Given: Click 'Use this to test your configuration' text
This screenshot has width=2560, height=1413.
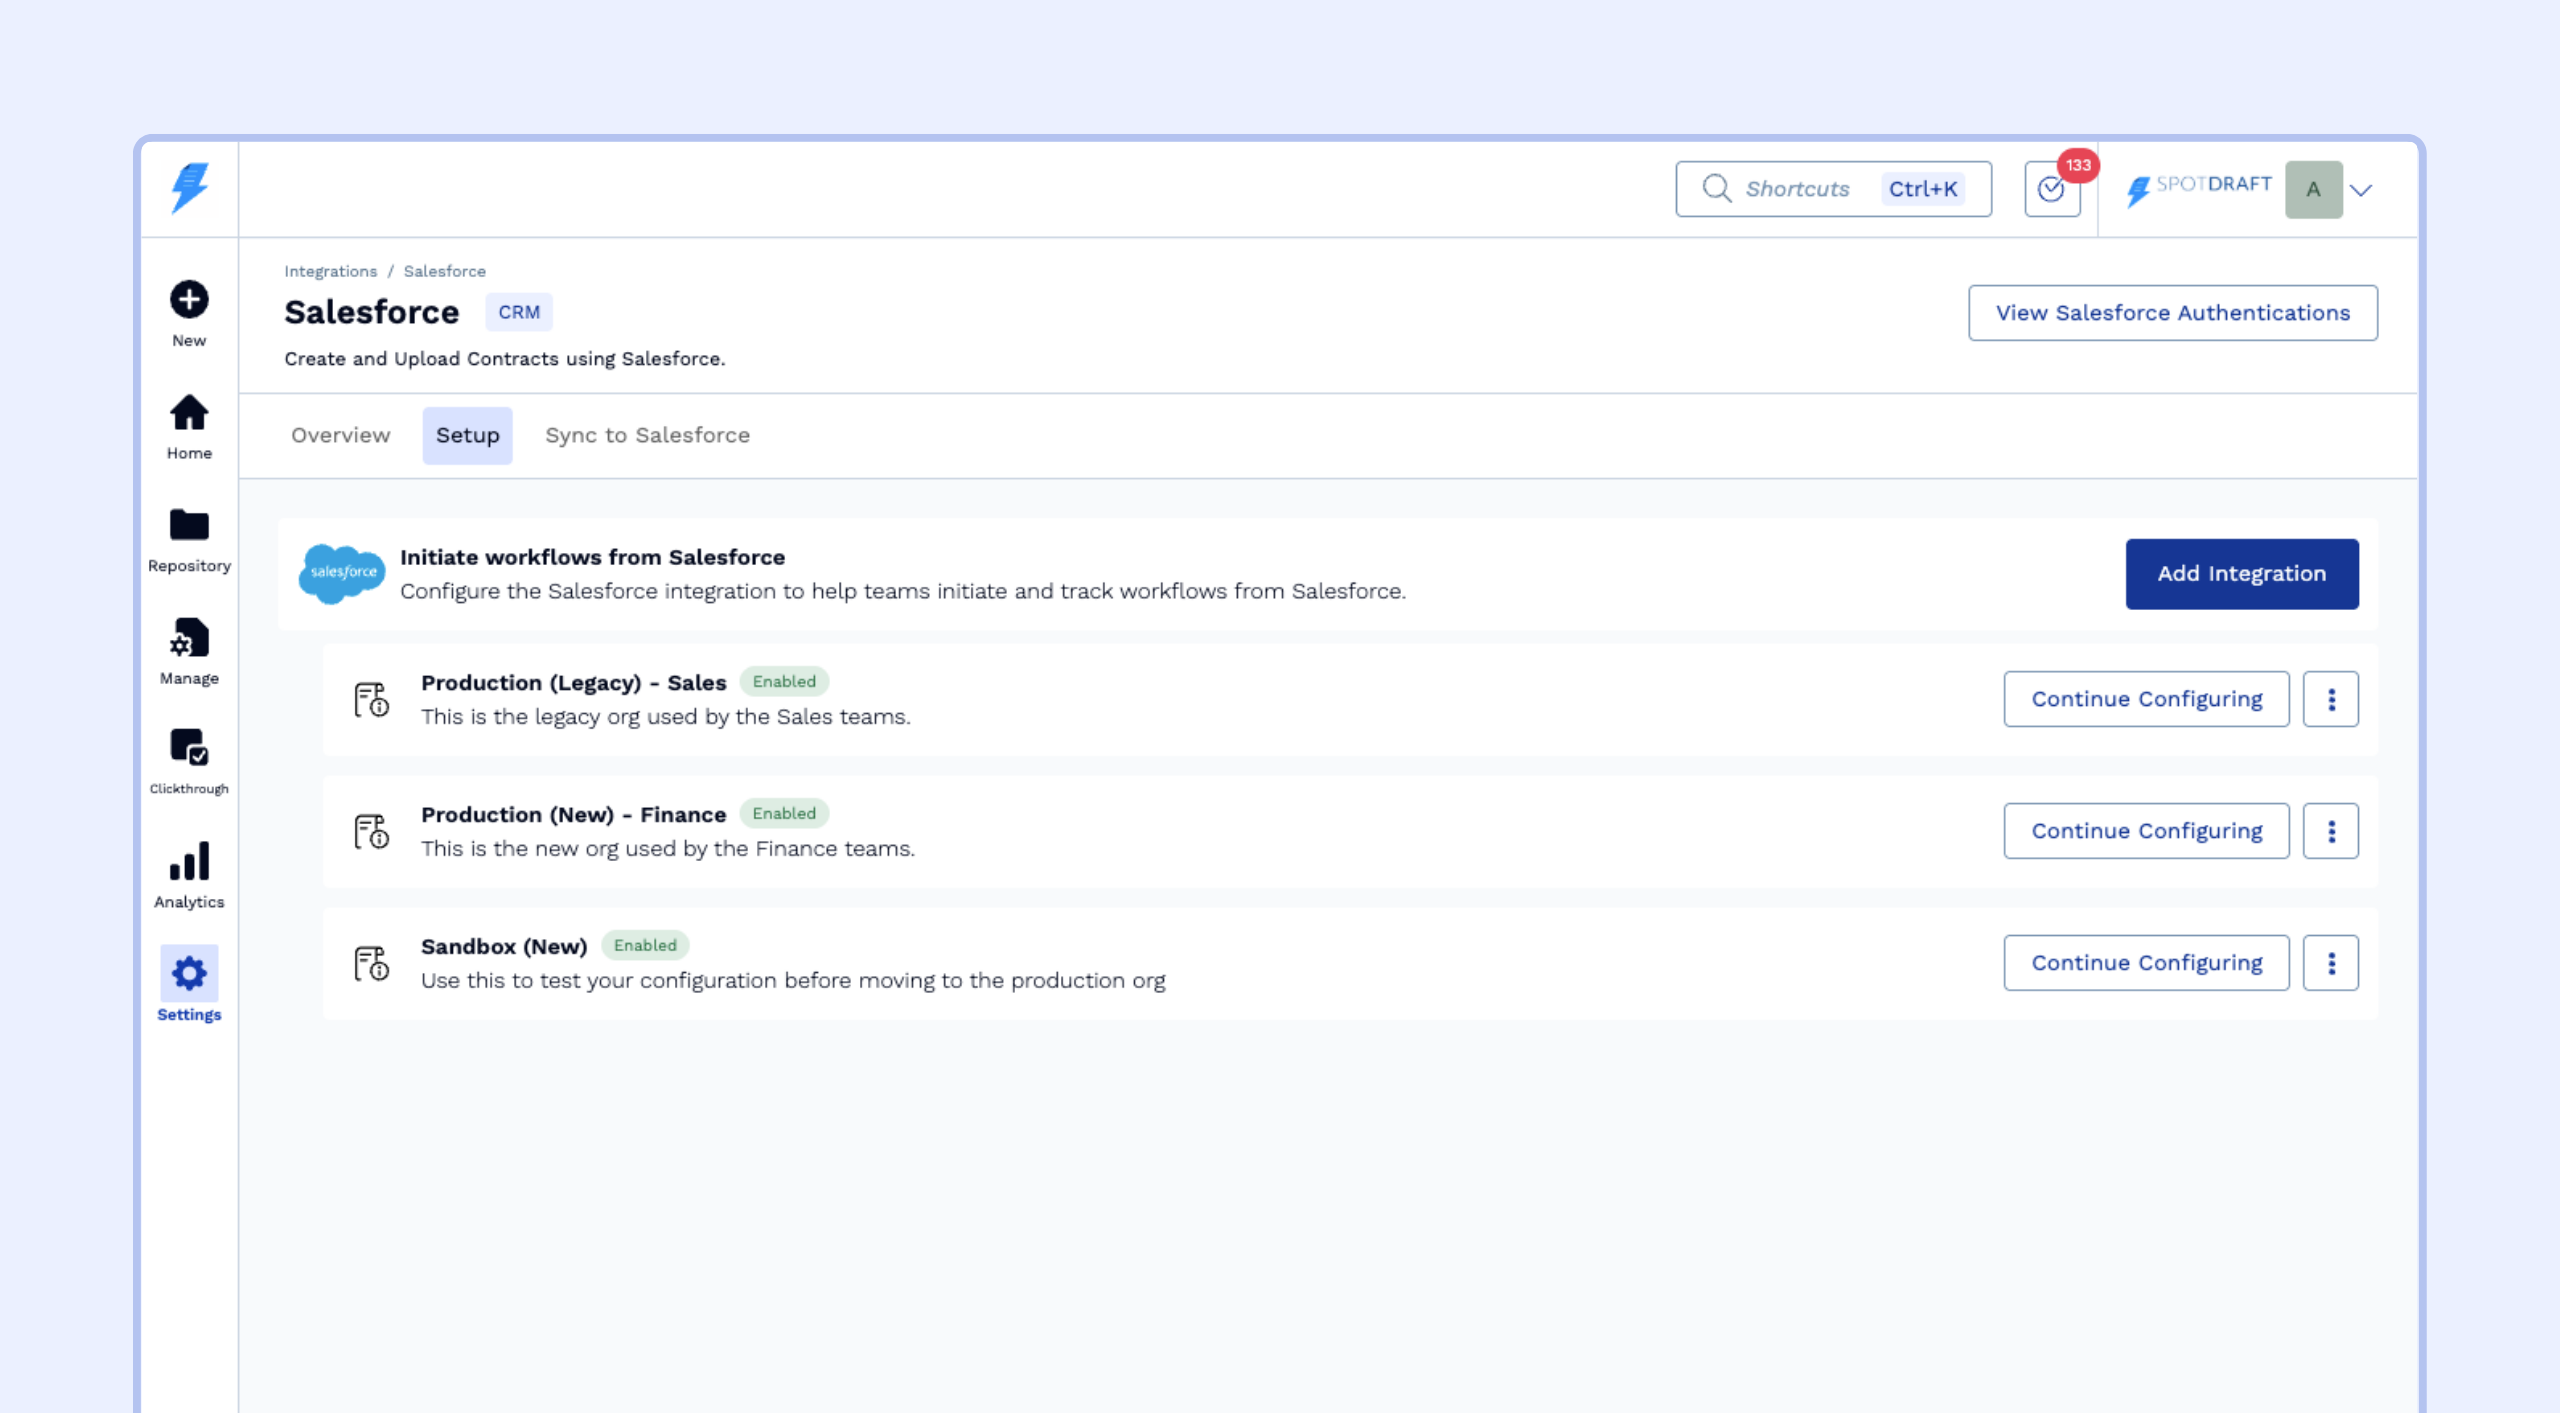Looking at the screenshot, I should tap(793, 981).
